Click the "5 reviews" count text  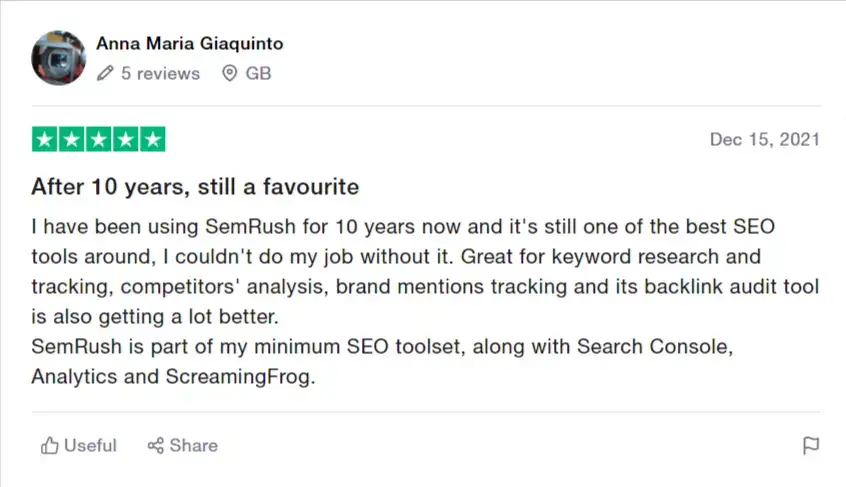point(160,74)
